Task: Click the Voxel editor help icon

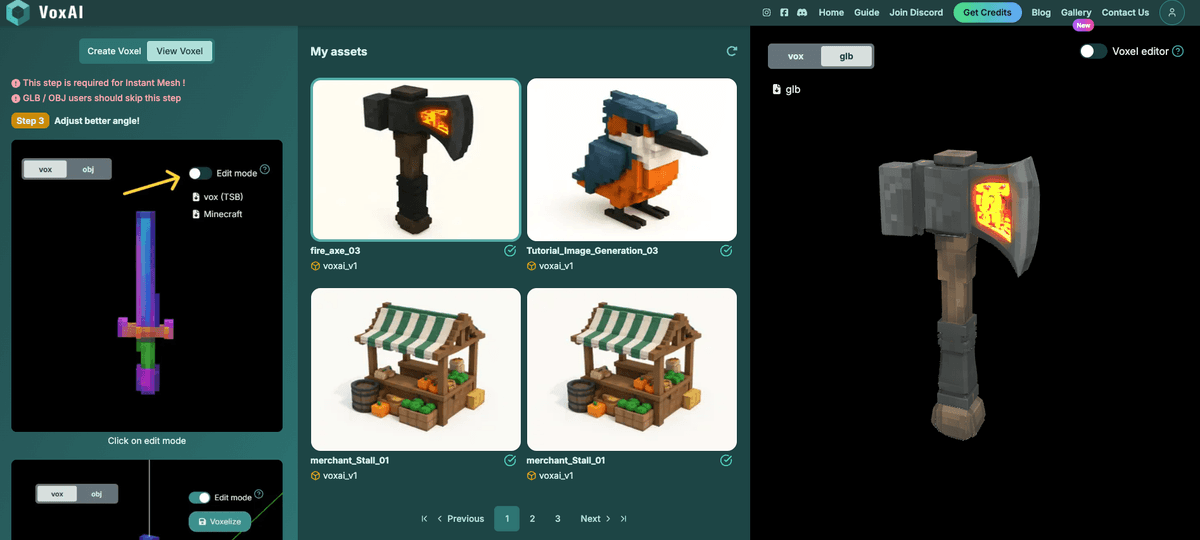Action: coord(1178,51)
